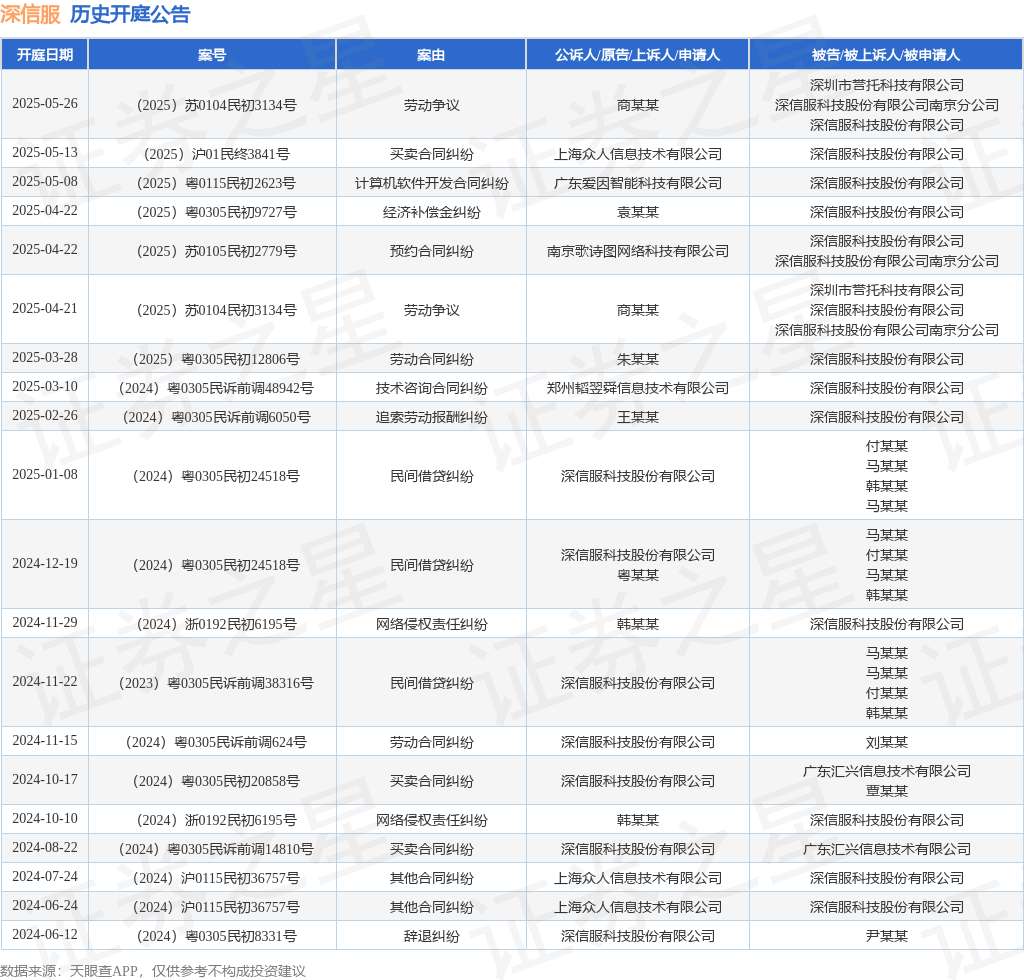Select defendant 尹某某

pos(886,936)
